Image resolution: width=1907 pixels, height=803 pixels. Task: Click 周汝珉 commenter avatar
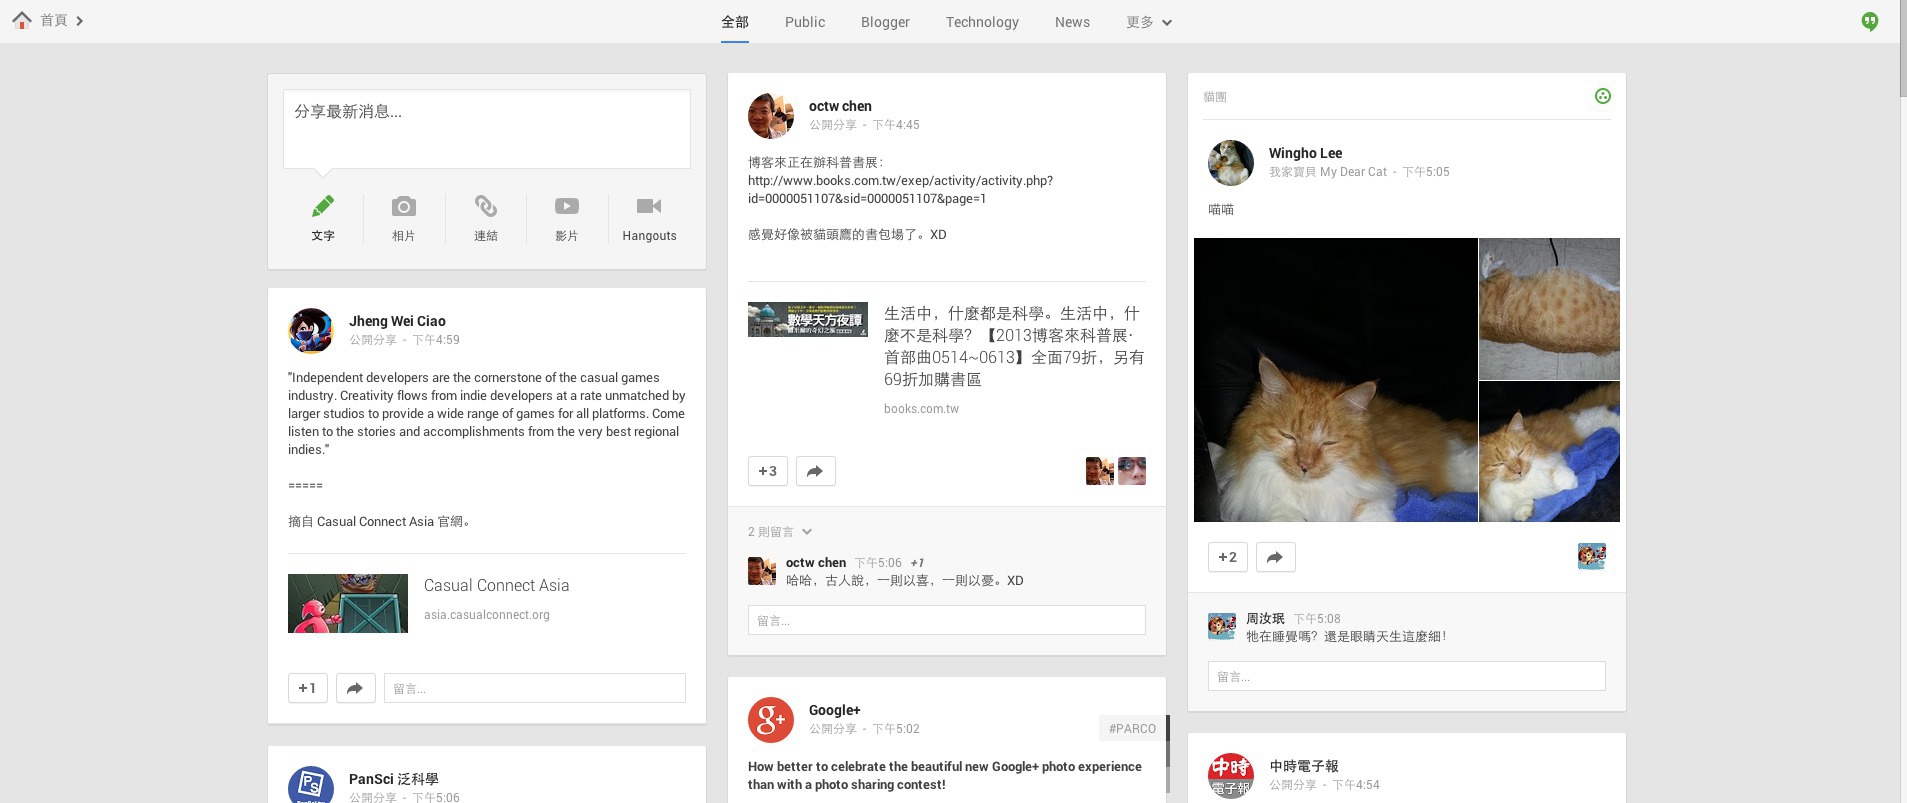(1222, 627)
